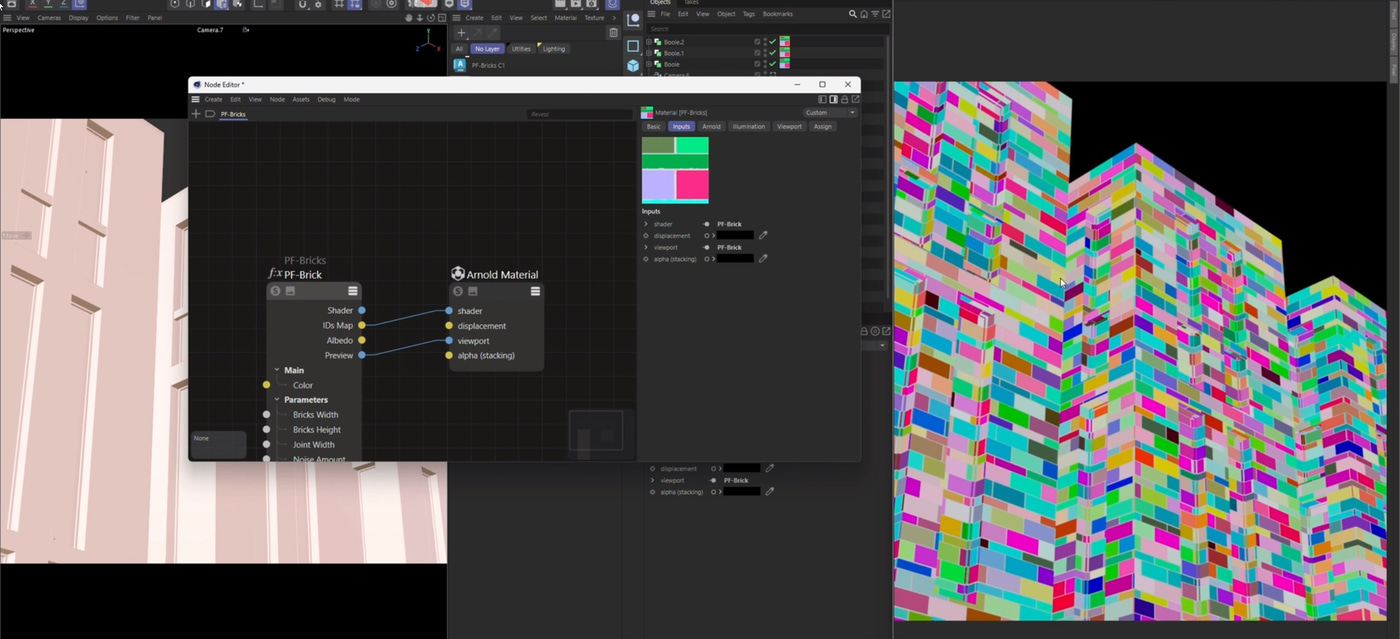Toggle the green checkmark for Boole.2

(x=772, y=42)
